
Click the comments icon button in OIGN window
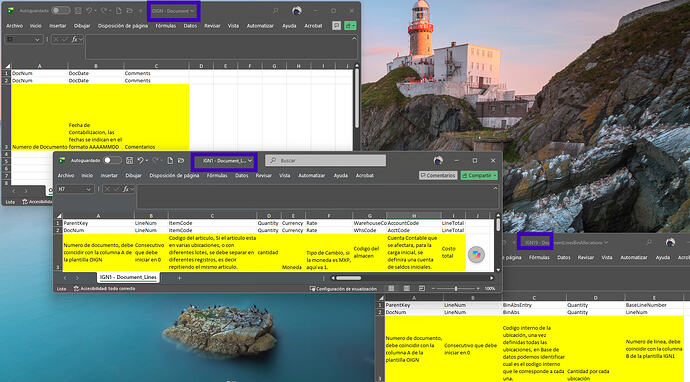coord(337,26)
